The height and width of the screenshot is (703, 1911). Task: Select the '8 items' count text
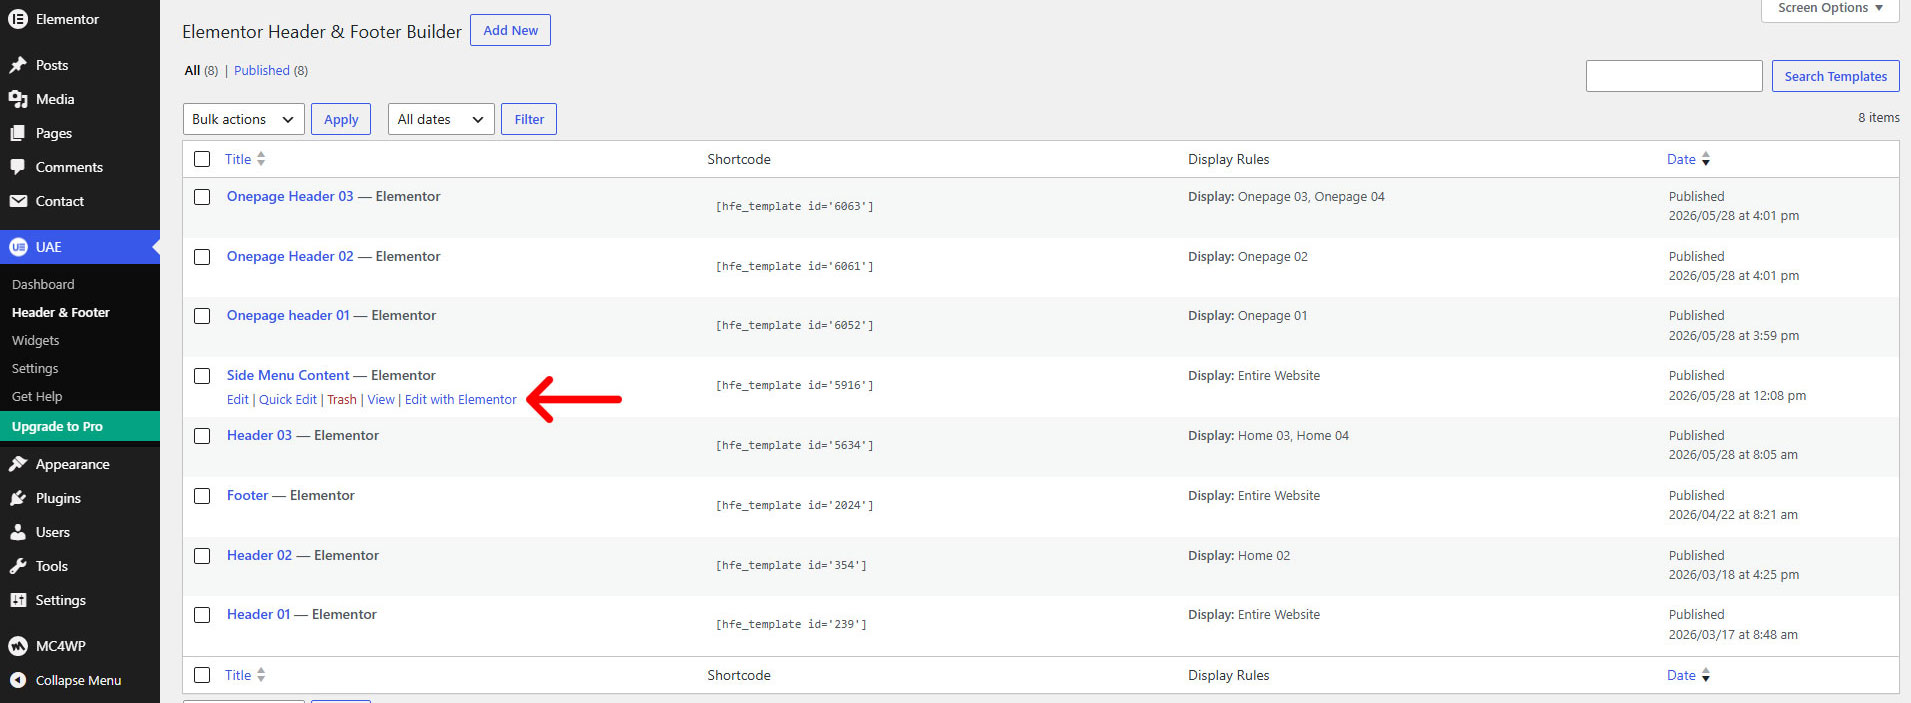point(1879,117)
